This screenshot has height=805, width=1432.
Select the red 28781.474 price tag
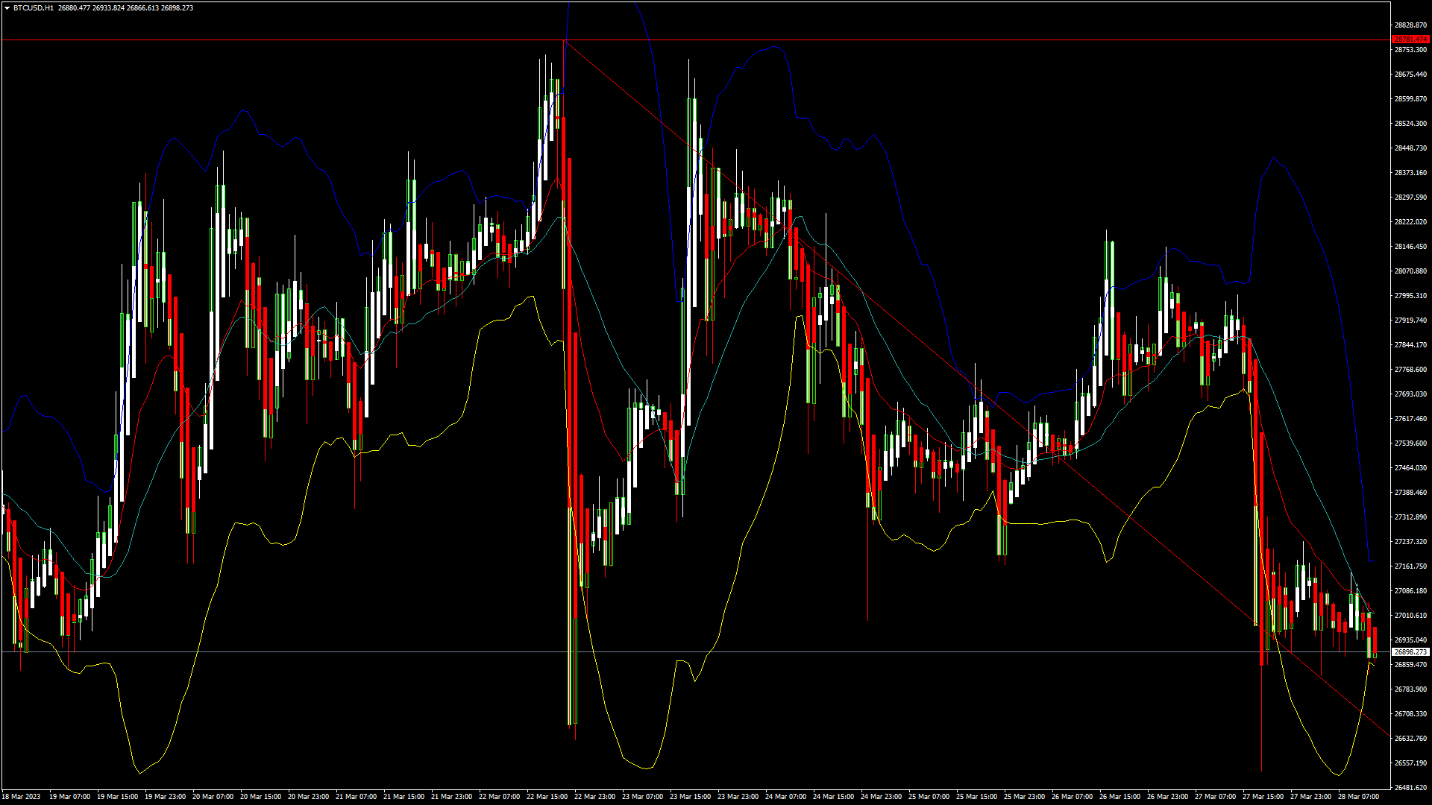coord(1409,39)
